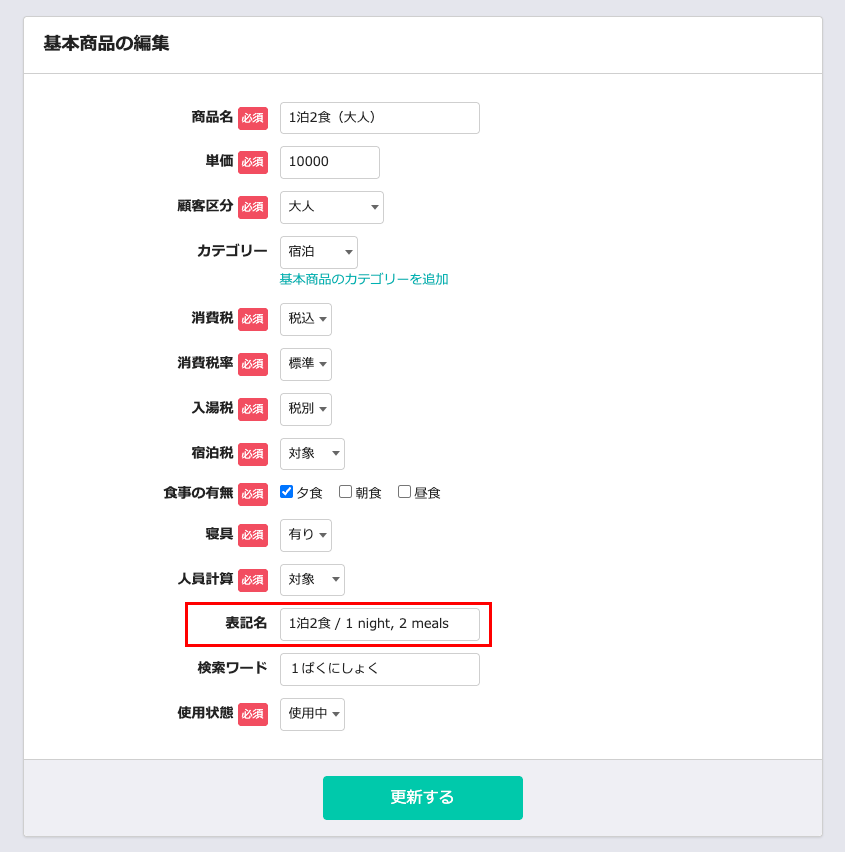Click into the 単価 price field
Viewport: 845px width, 852px height.
[x=329, y=162]
